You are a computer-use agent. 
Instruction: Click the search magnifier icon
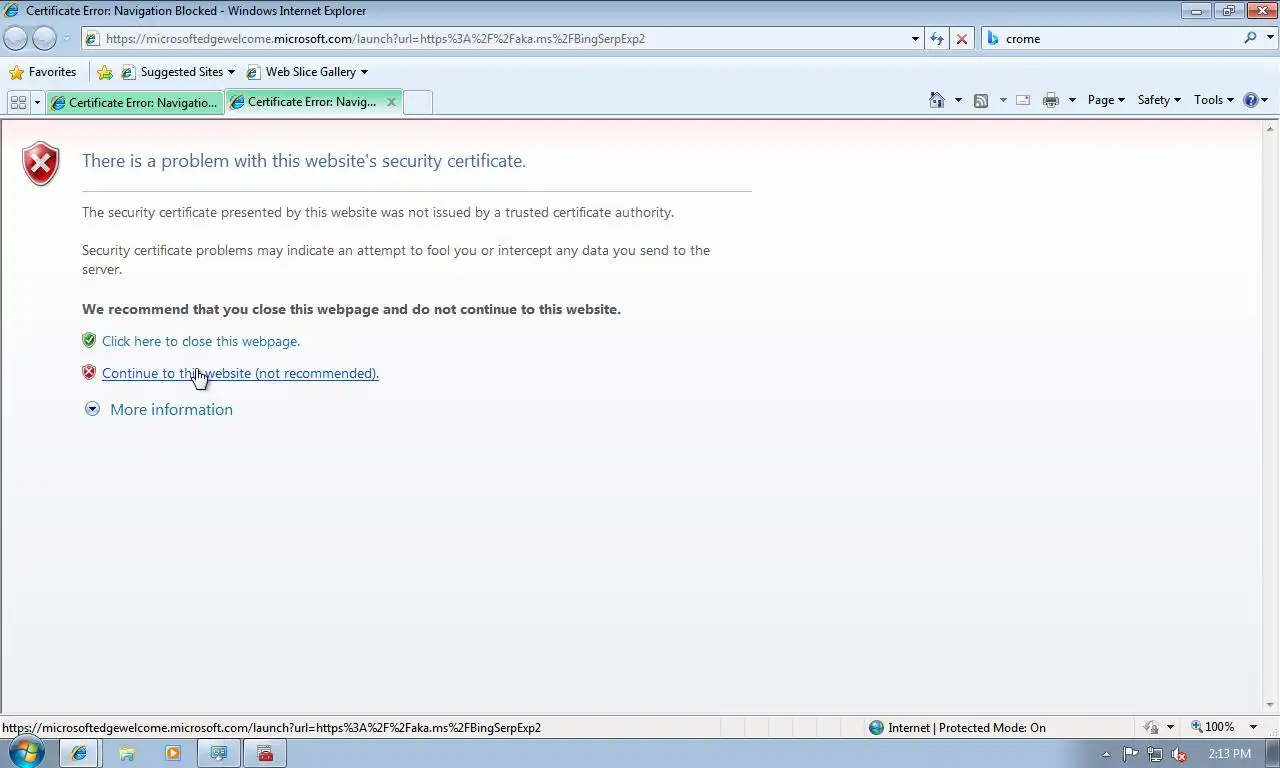pos(1250,38)
